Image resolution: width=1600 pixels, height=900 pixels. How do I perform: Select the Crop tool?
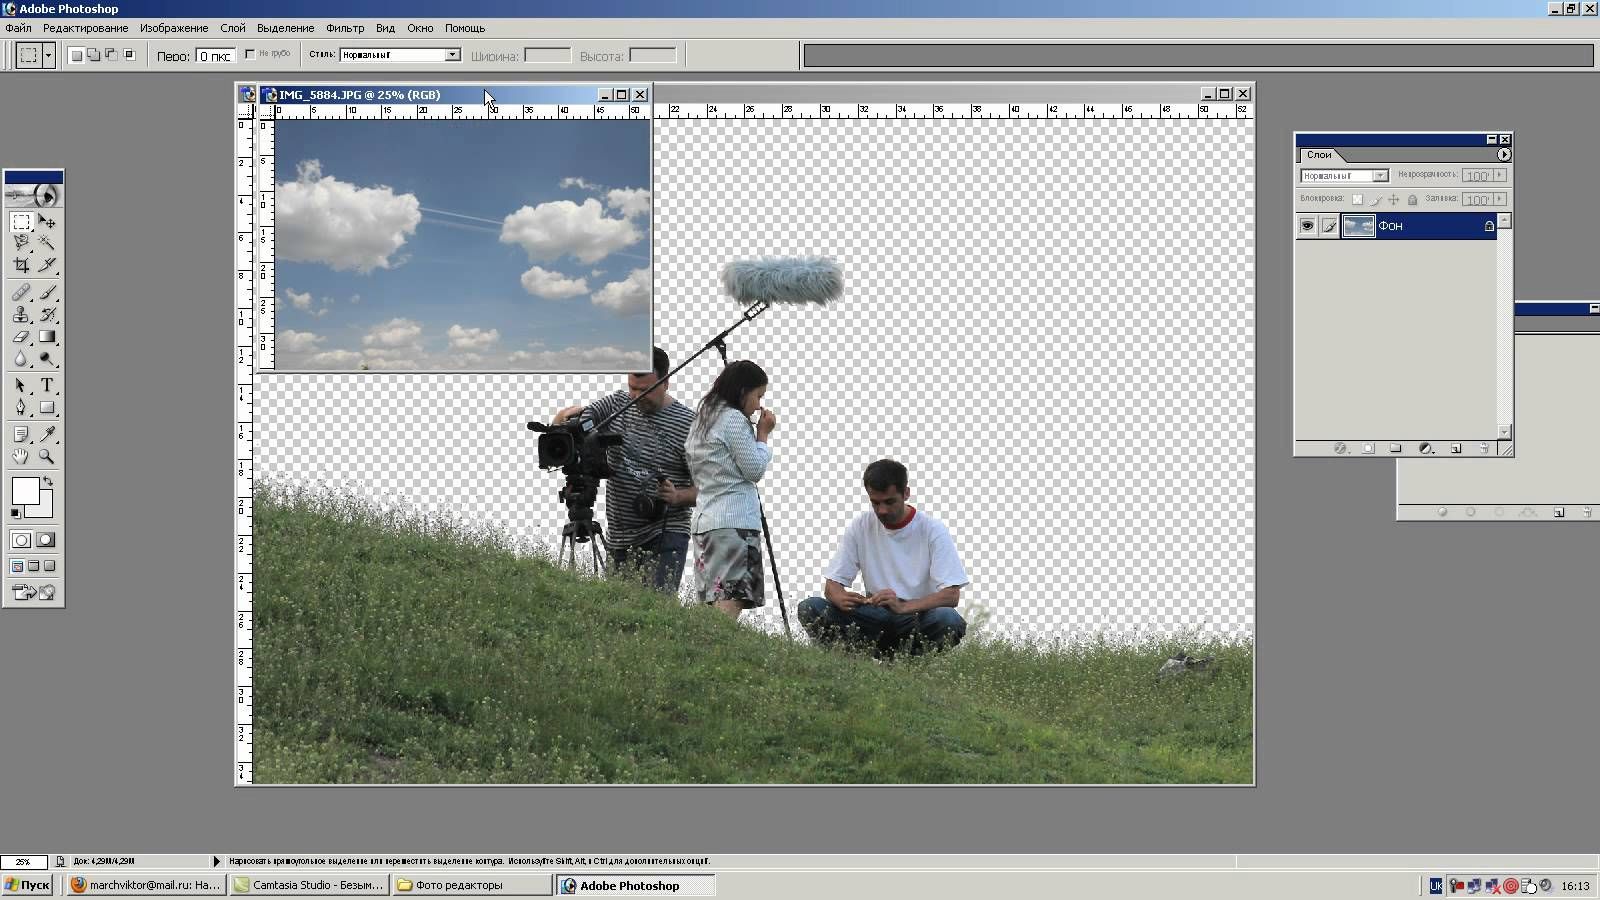click(21, 265)
